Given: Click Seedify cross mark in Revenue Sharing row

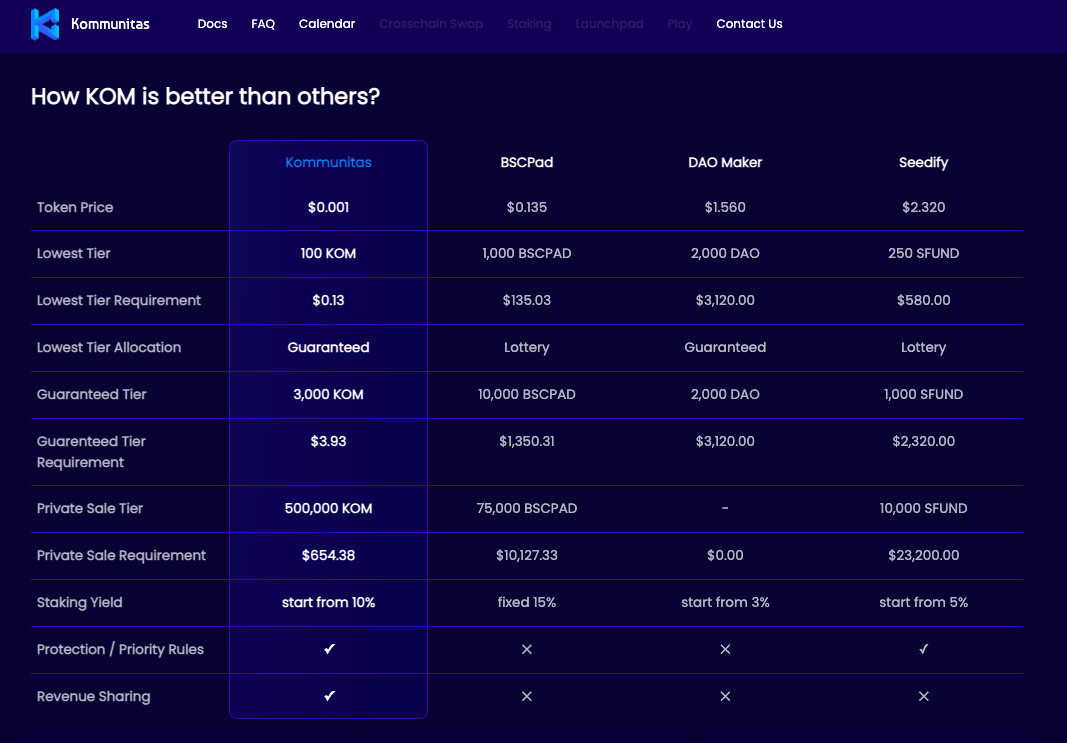Looking at the screenshot, I should [923, 696].
